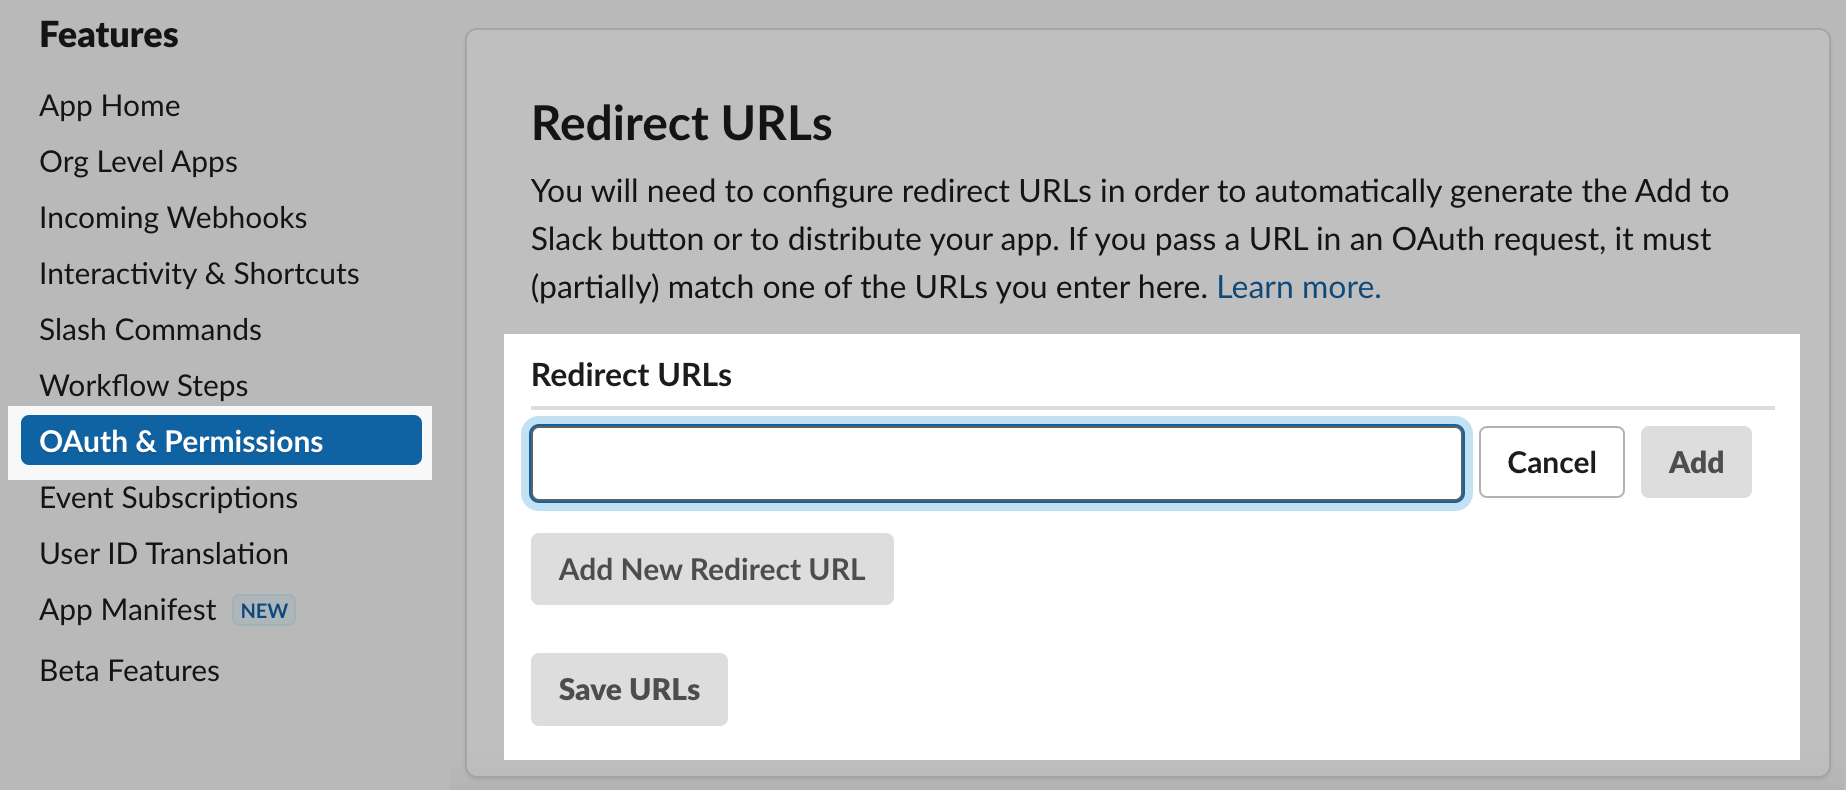This screenshot has height=790, width=1846.
Task: Open the Slash Commands settings
Action: (x=150, y=329)
